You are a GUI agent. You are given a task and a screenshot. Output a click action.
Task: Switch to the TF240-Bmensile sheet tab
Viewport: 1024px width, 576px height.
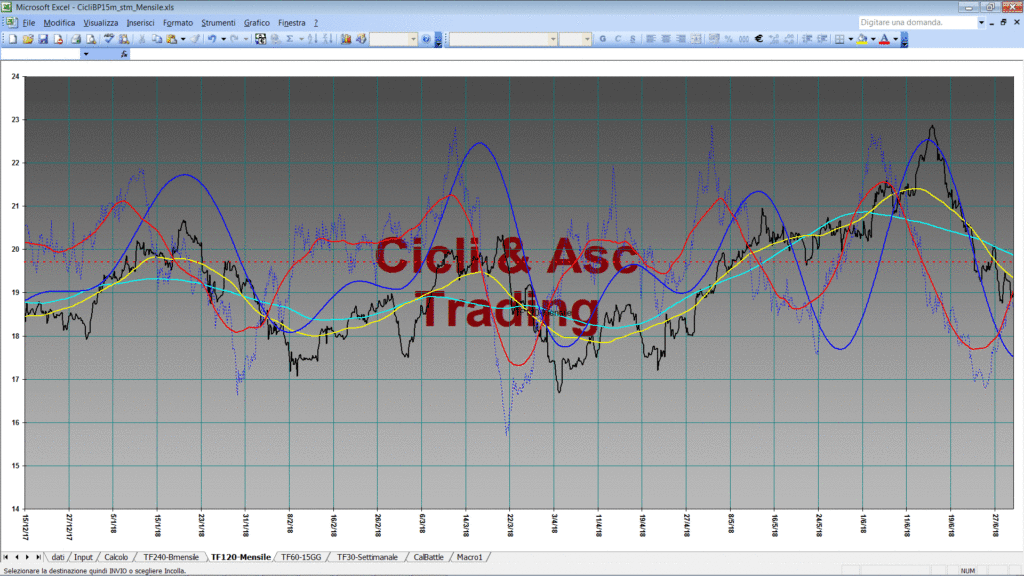coord(170,557)
